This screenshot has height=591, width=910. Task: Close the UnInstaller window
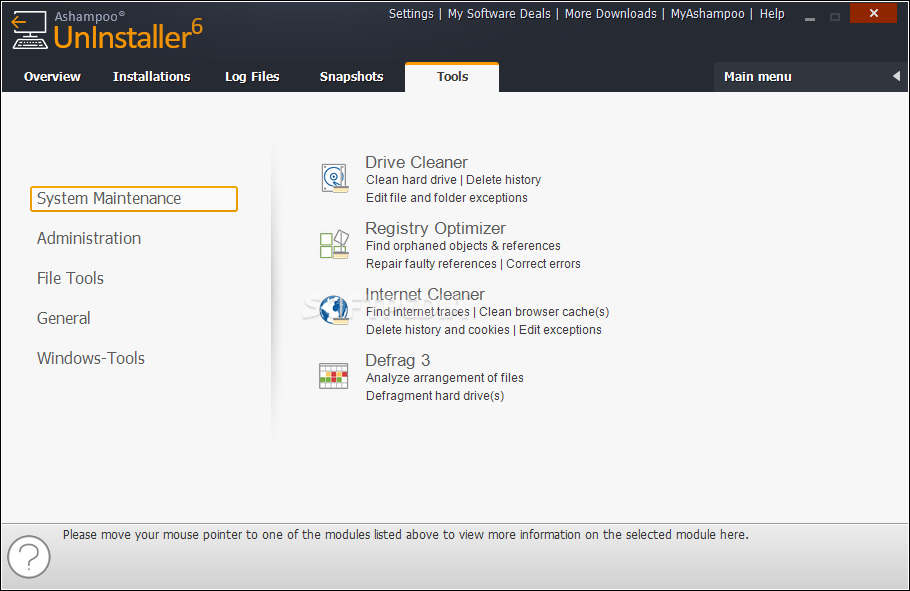(873, 13)
